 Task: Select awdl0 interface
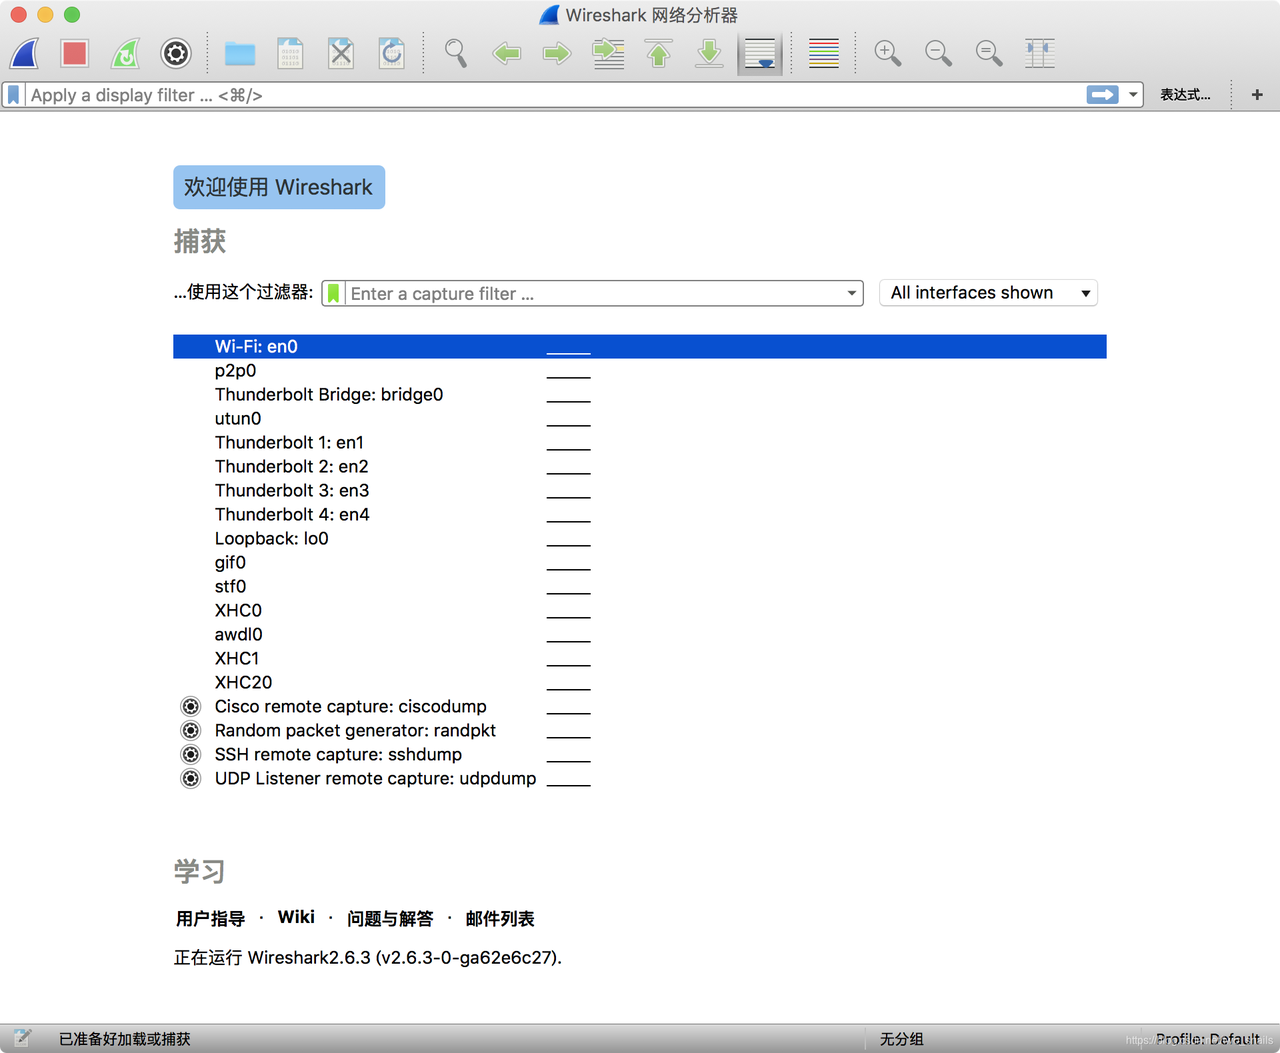[x=639, y=634]
